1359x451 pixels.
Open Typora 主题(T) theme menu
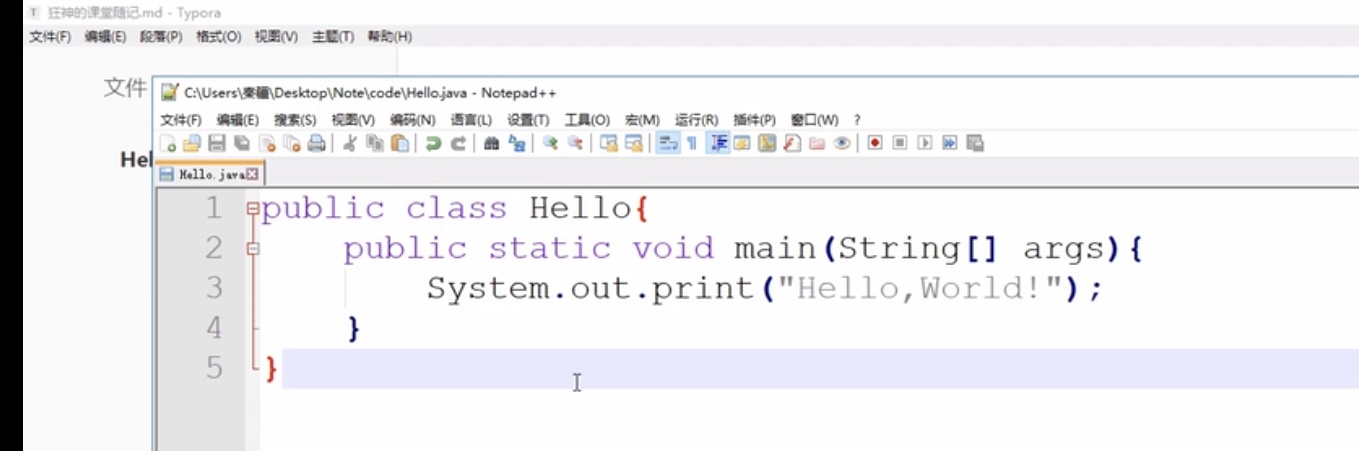pos(333,37)
